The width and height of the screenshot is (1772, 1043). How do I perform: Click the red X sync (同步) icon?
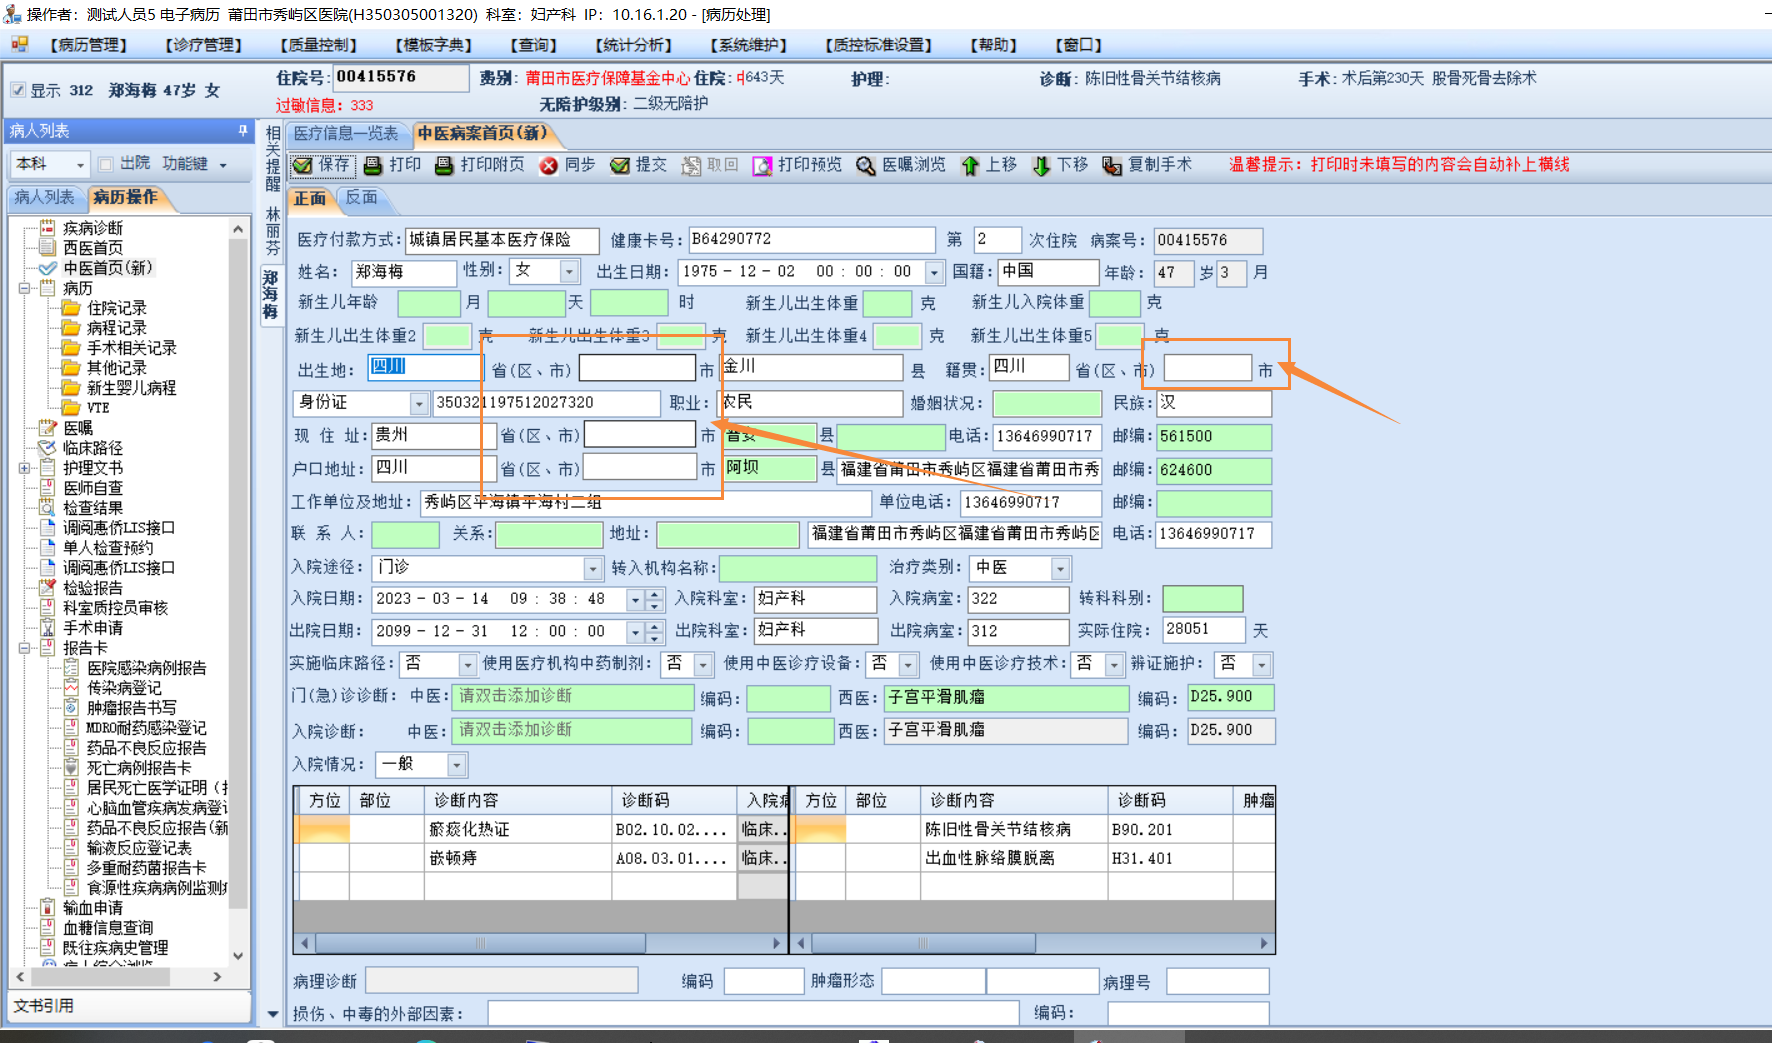click(x=548, y=166)
